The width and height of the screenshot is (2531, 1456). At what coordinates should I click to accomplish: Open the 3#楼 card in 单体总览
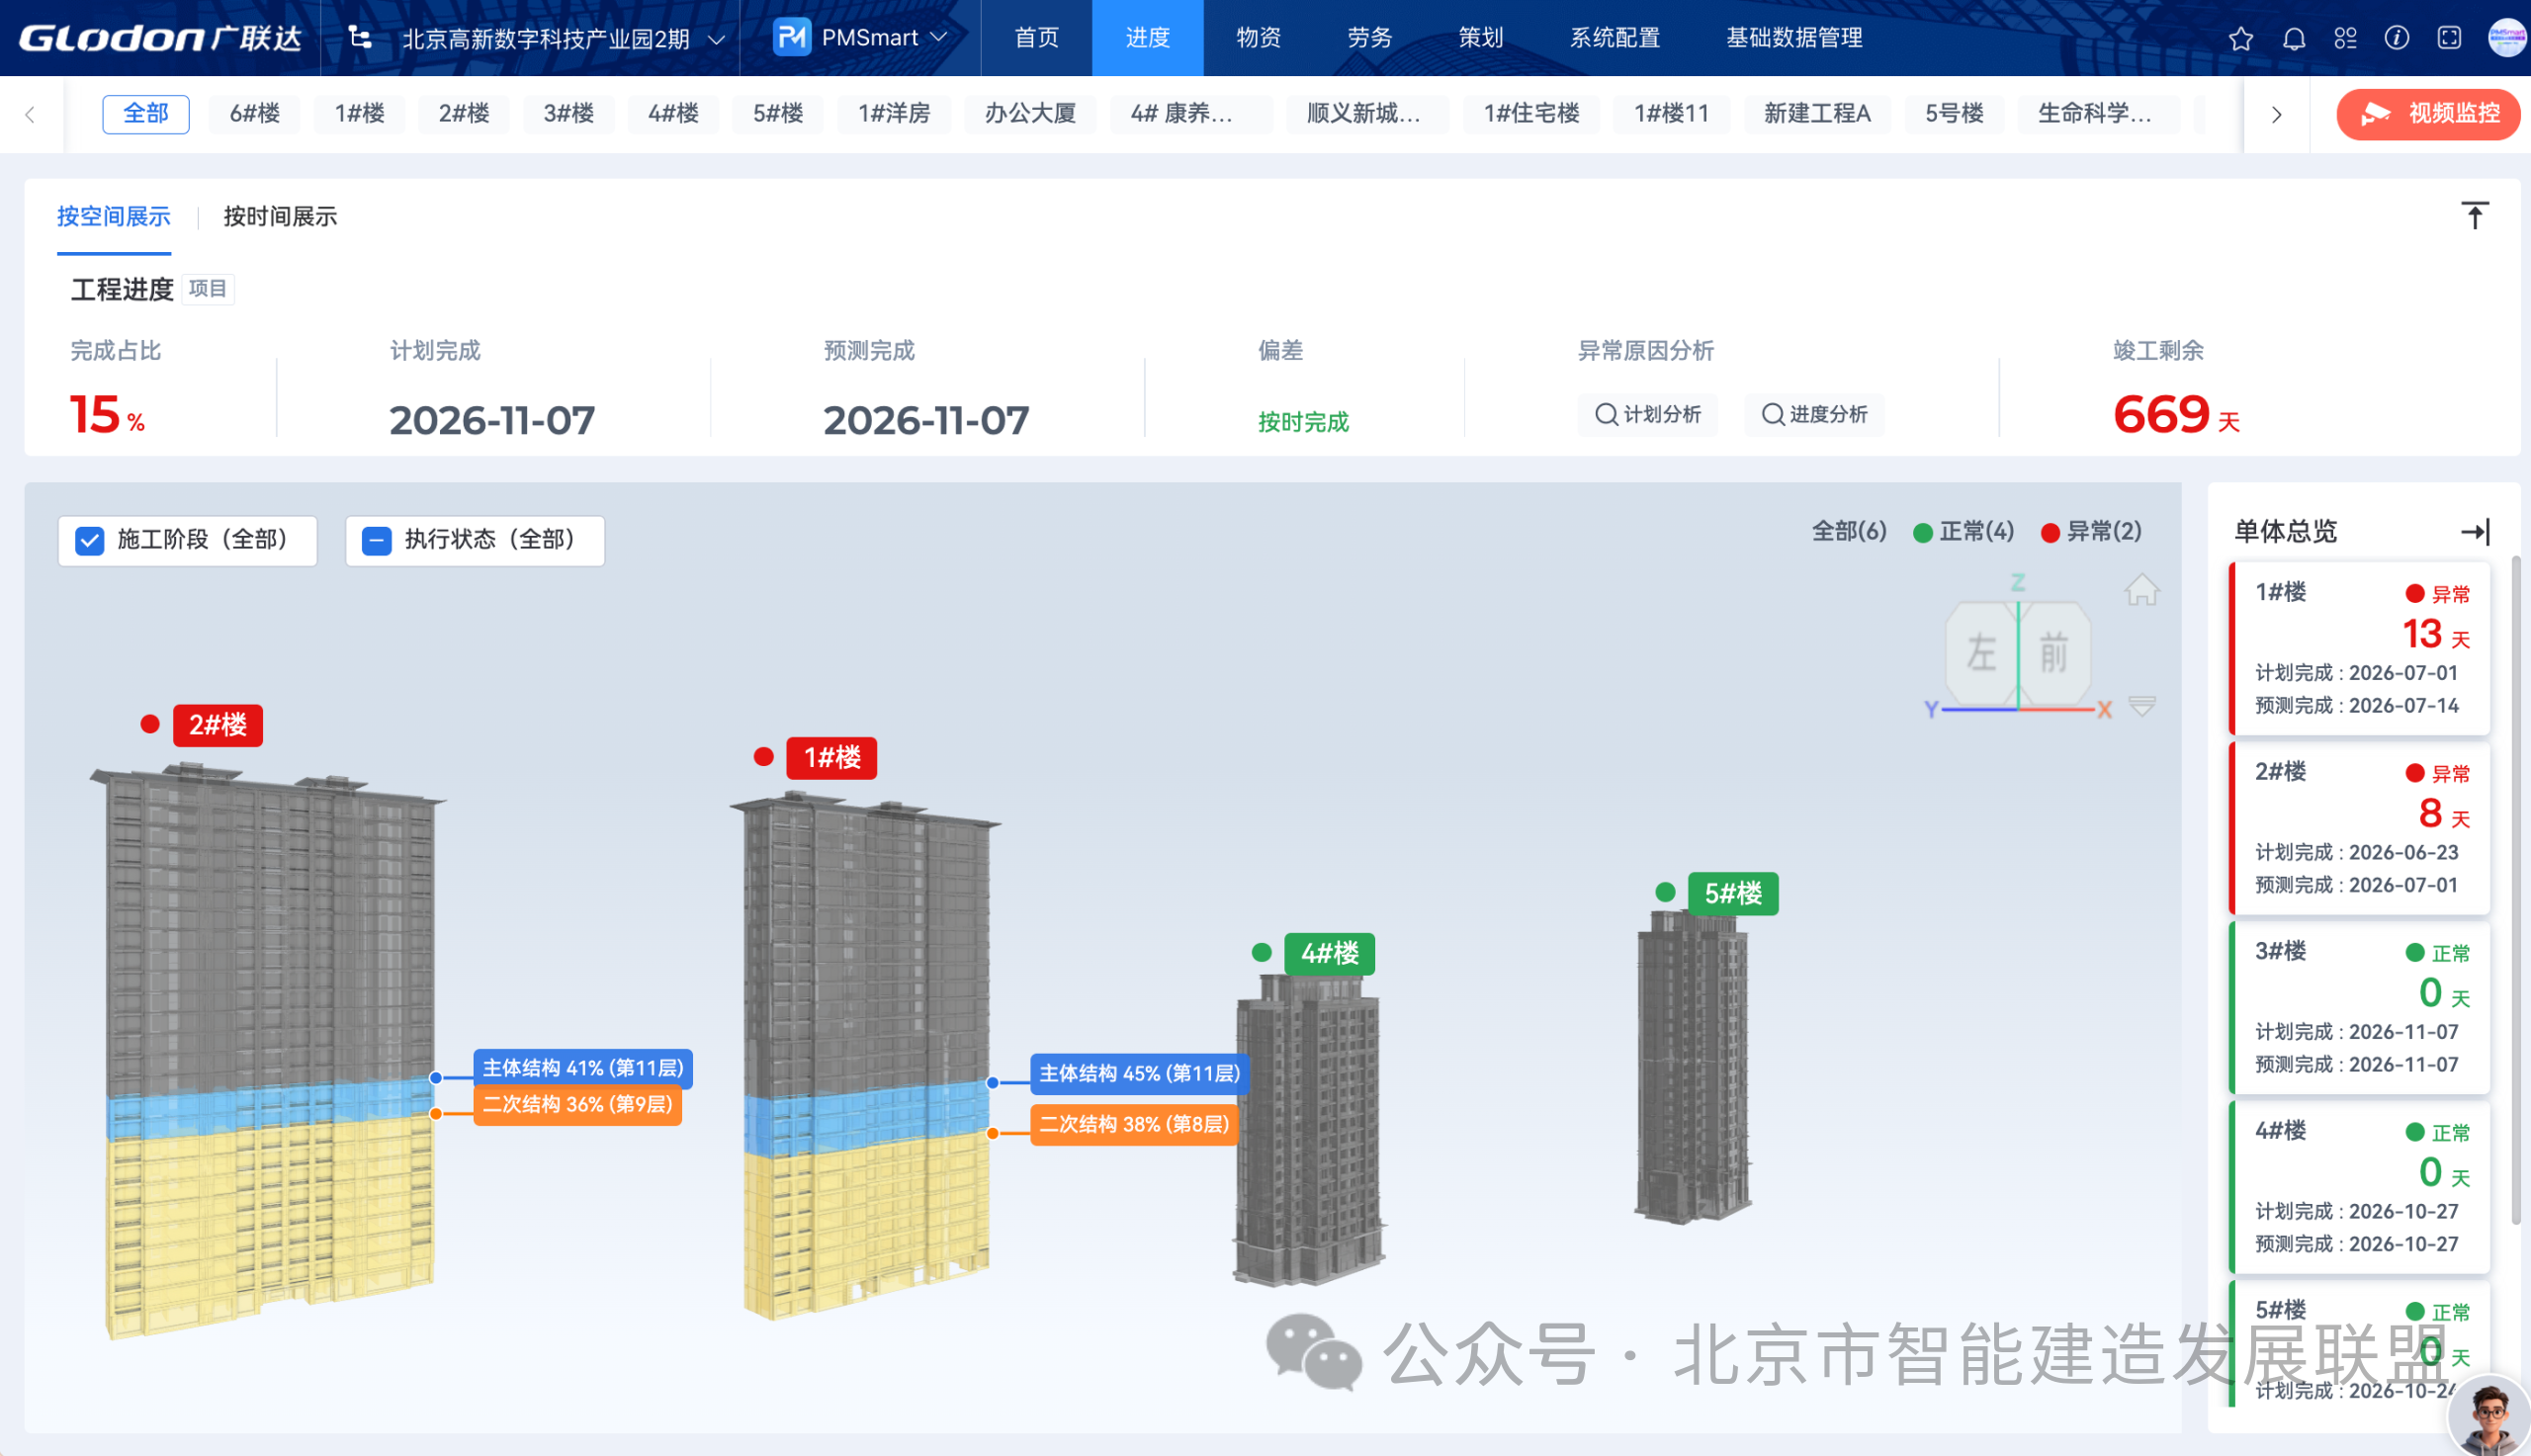2359,1007
